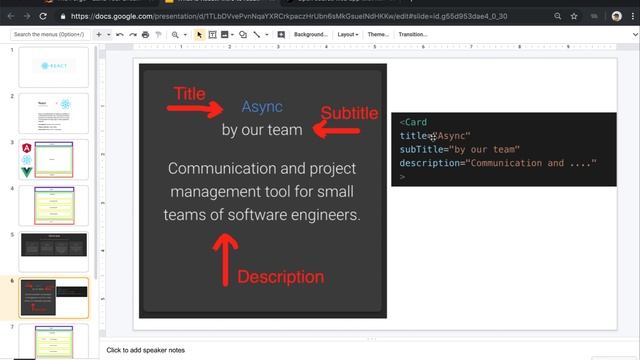Choose the Line tool

pos(256,35)
